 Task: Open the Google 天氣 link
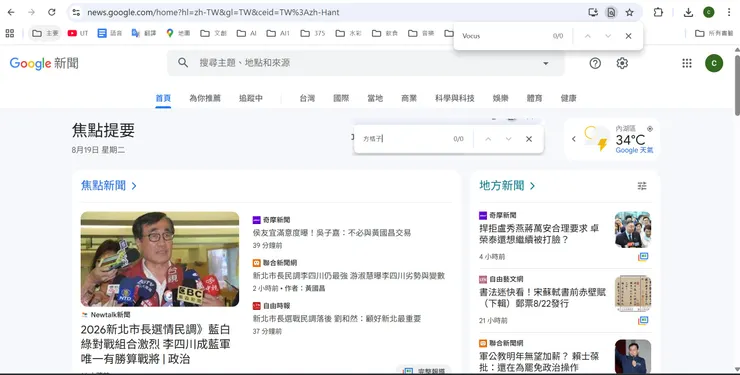(x=634, y=150)
